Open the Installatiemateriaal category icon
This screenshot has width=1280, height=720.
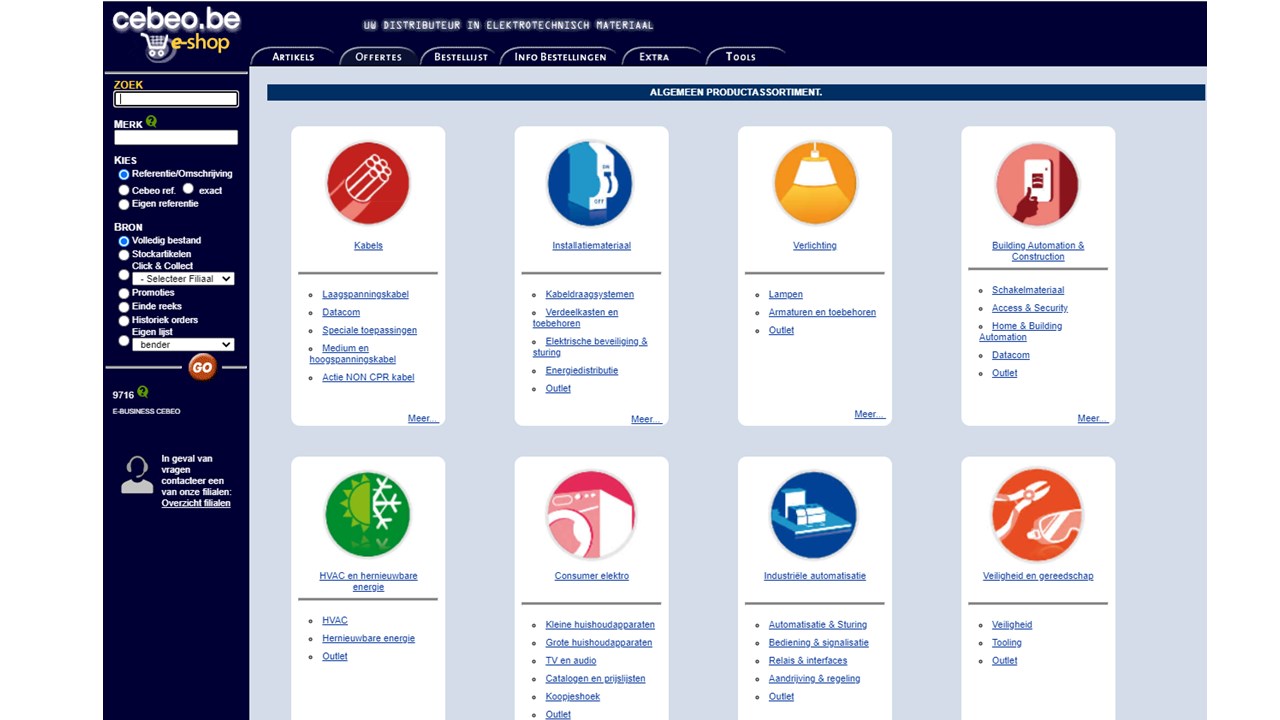(590, 183)
